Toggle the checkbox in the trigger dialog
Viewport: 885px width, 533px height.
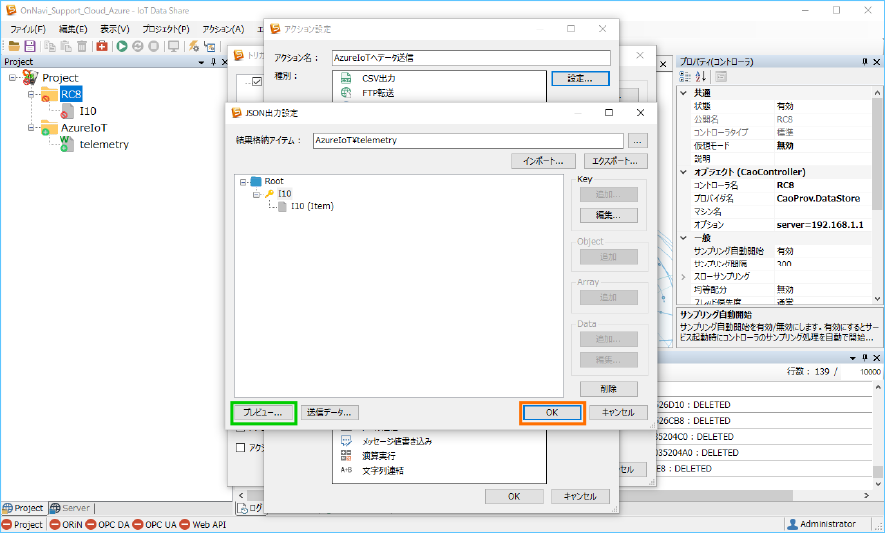(x=257, y=81)
